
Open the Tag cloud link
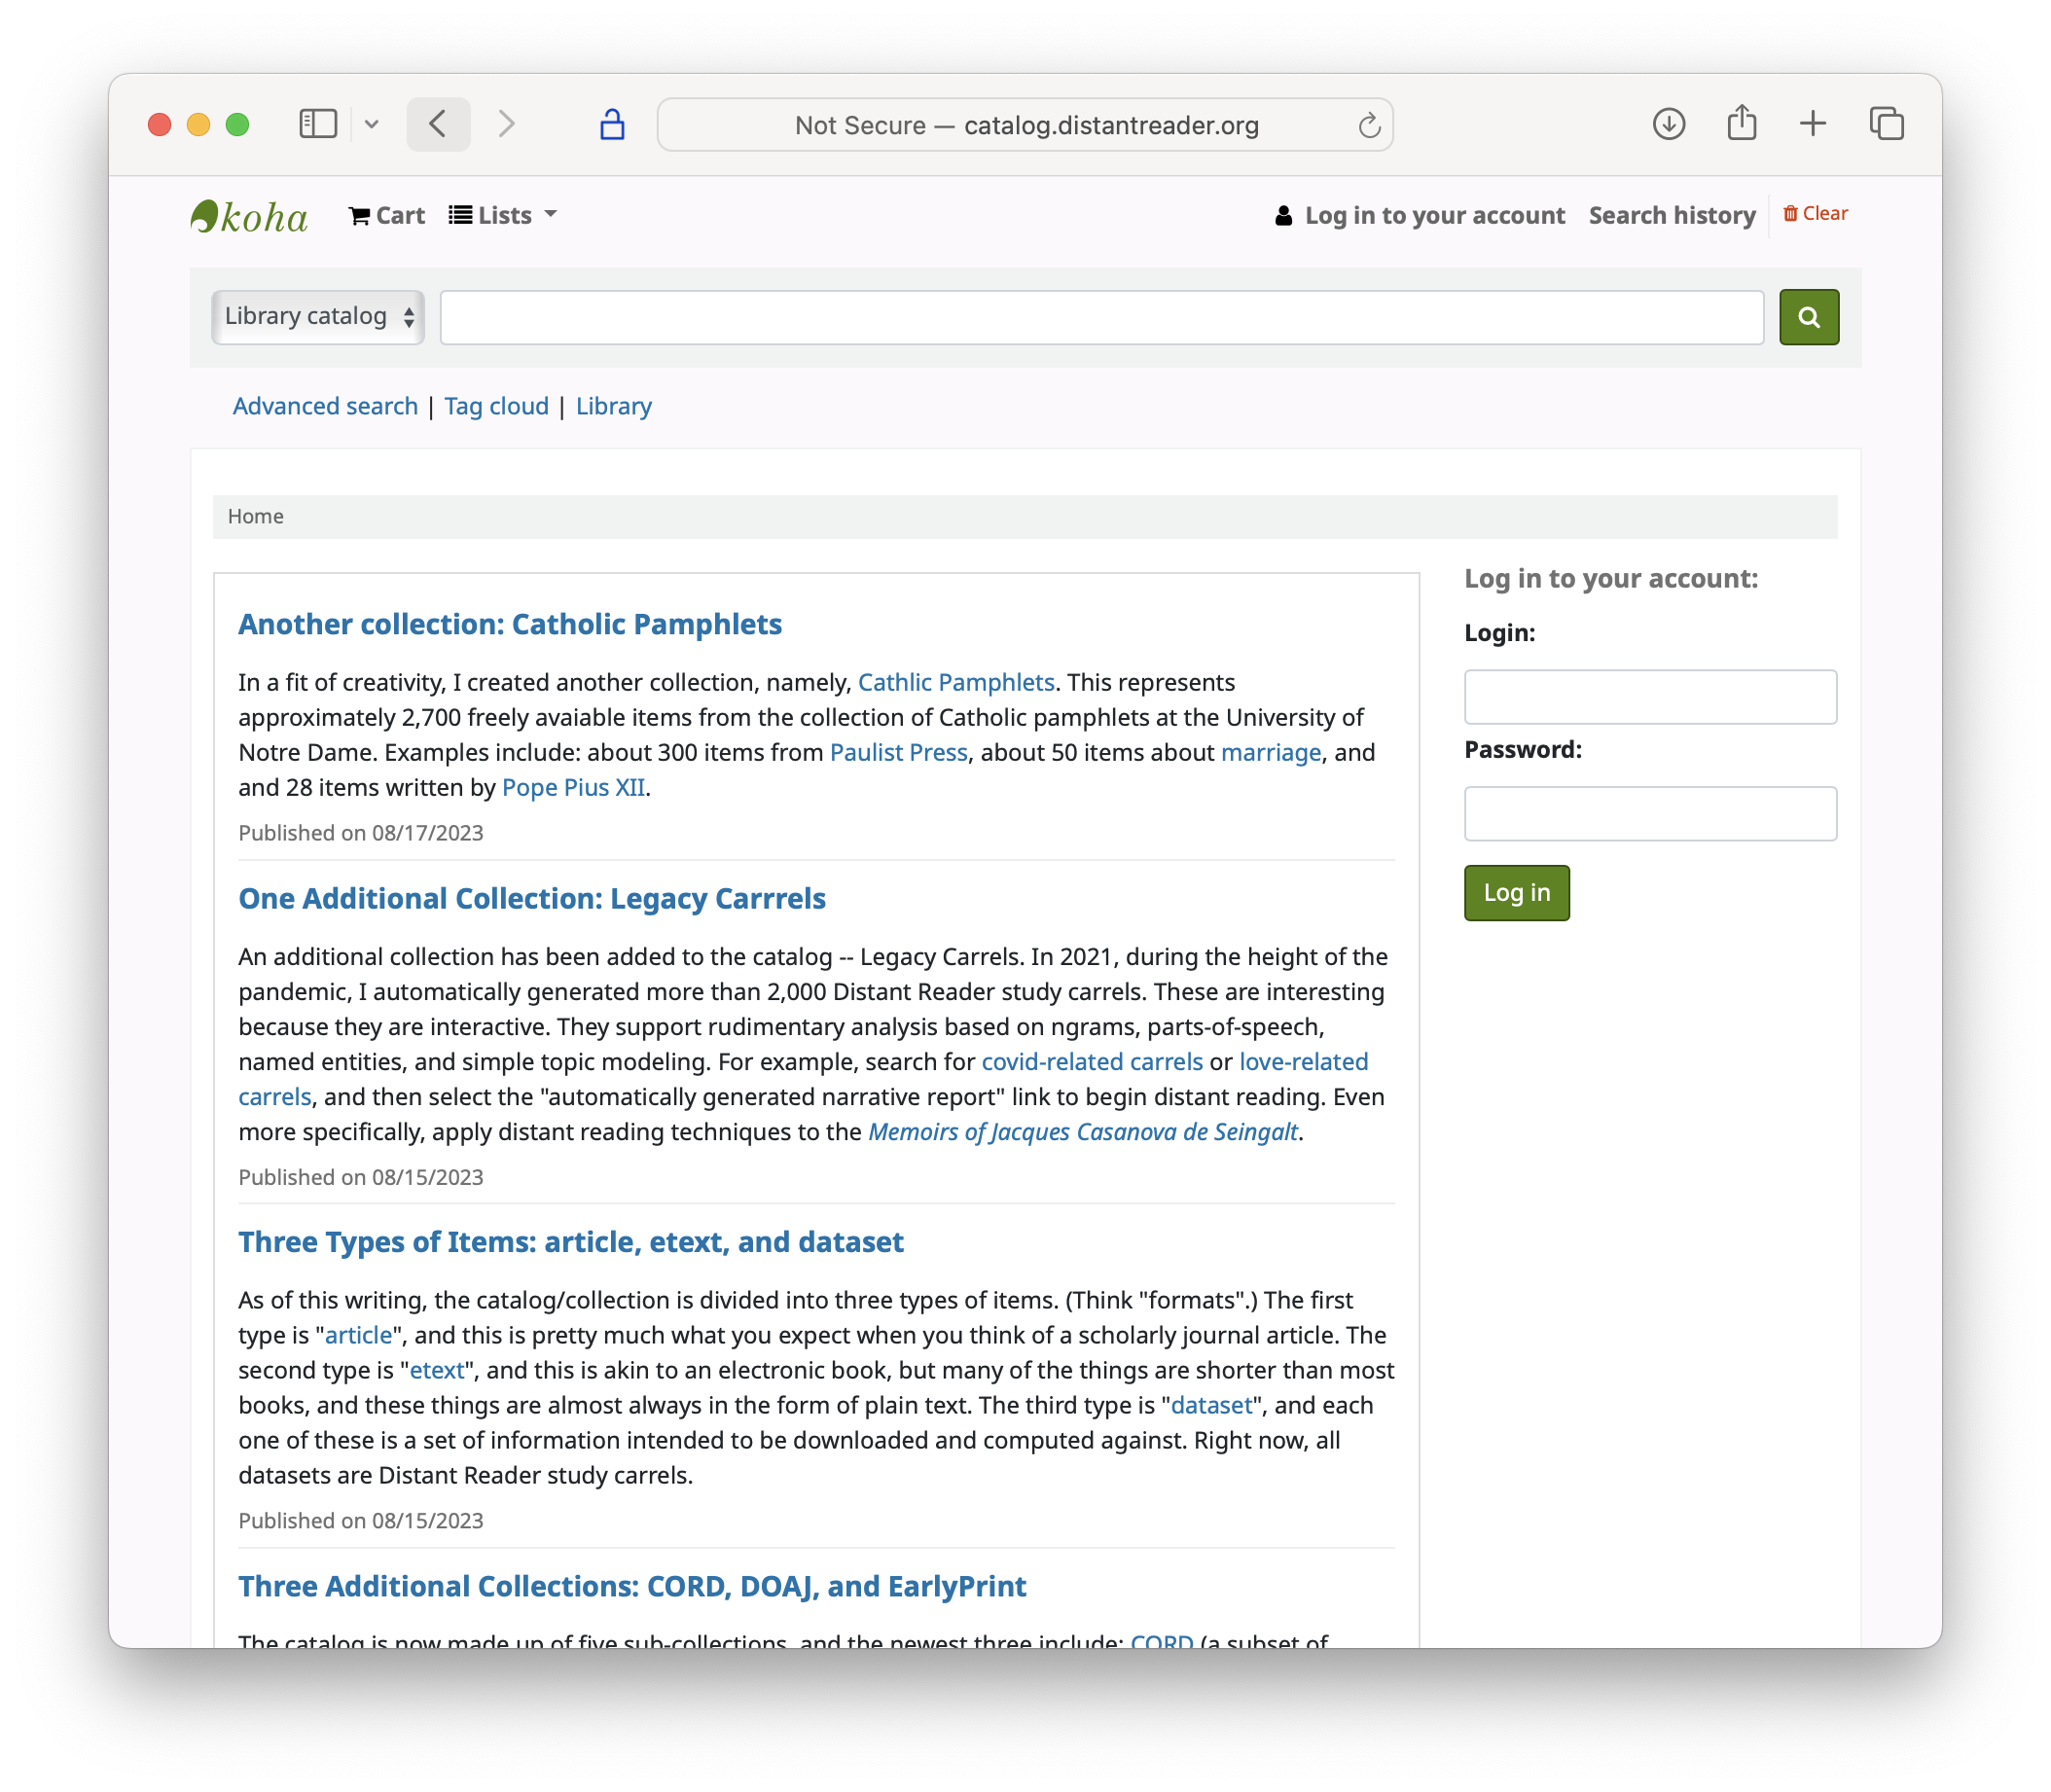496,407
